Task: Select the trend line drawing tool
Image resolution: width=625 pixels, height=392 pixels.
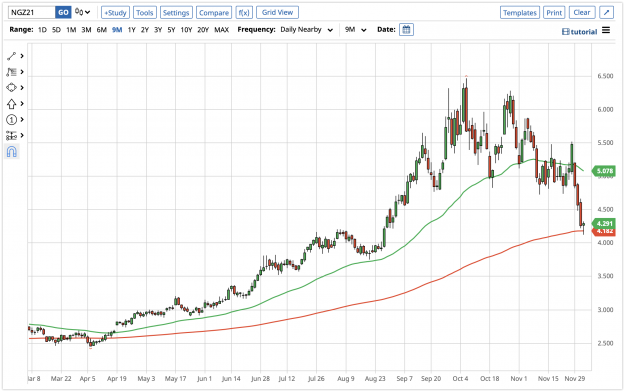Action: pyautogui.click(x=12, y=56)
